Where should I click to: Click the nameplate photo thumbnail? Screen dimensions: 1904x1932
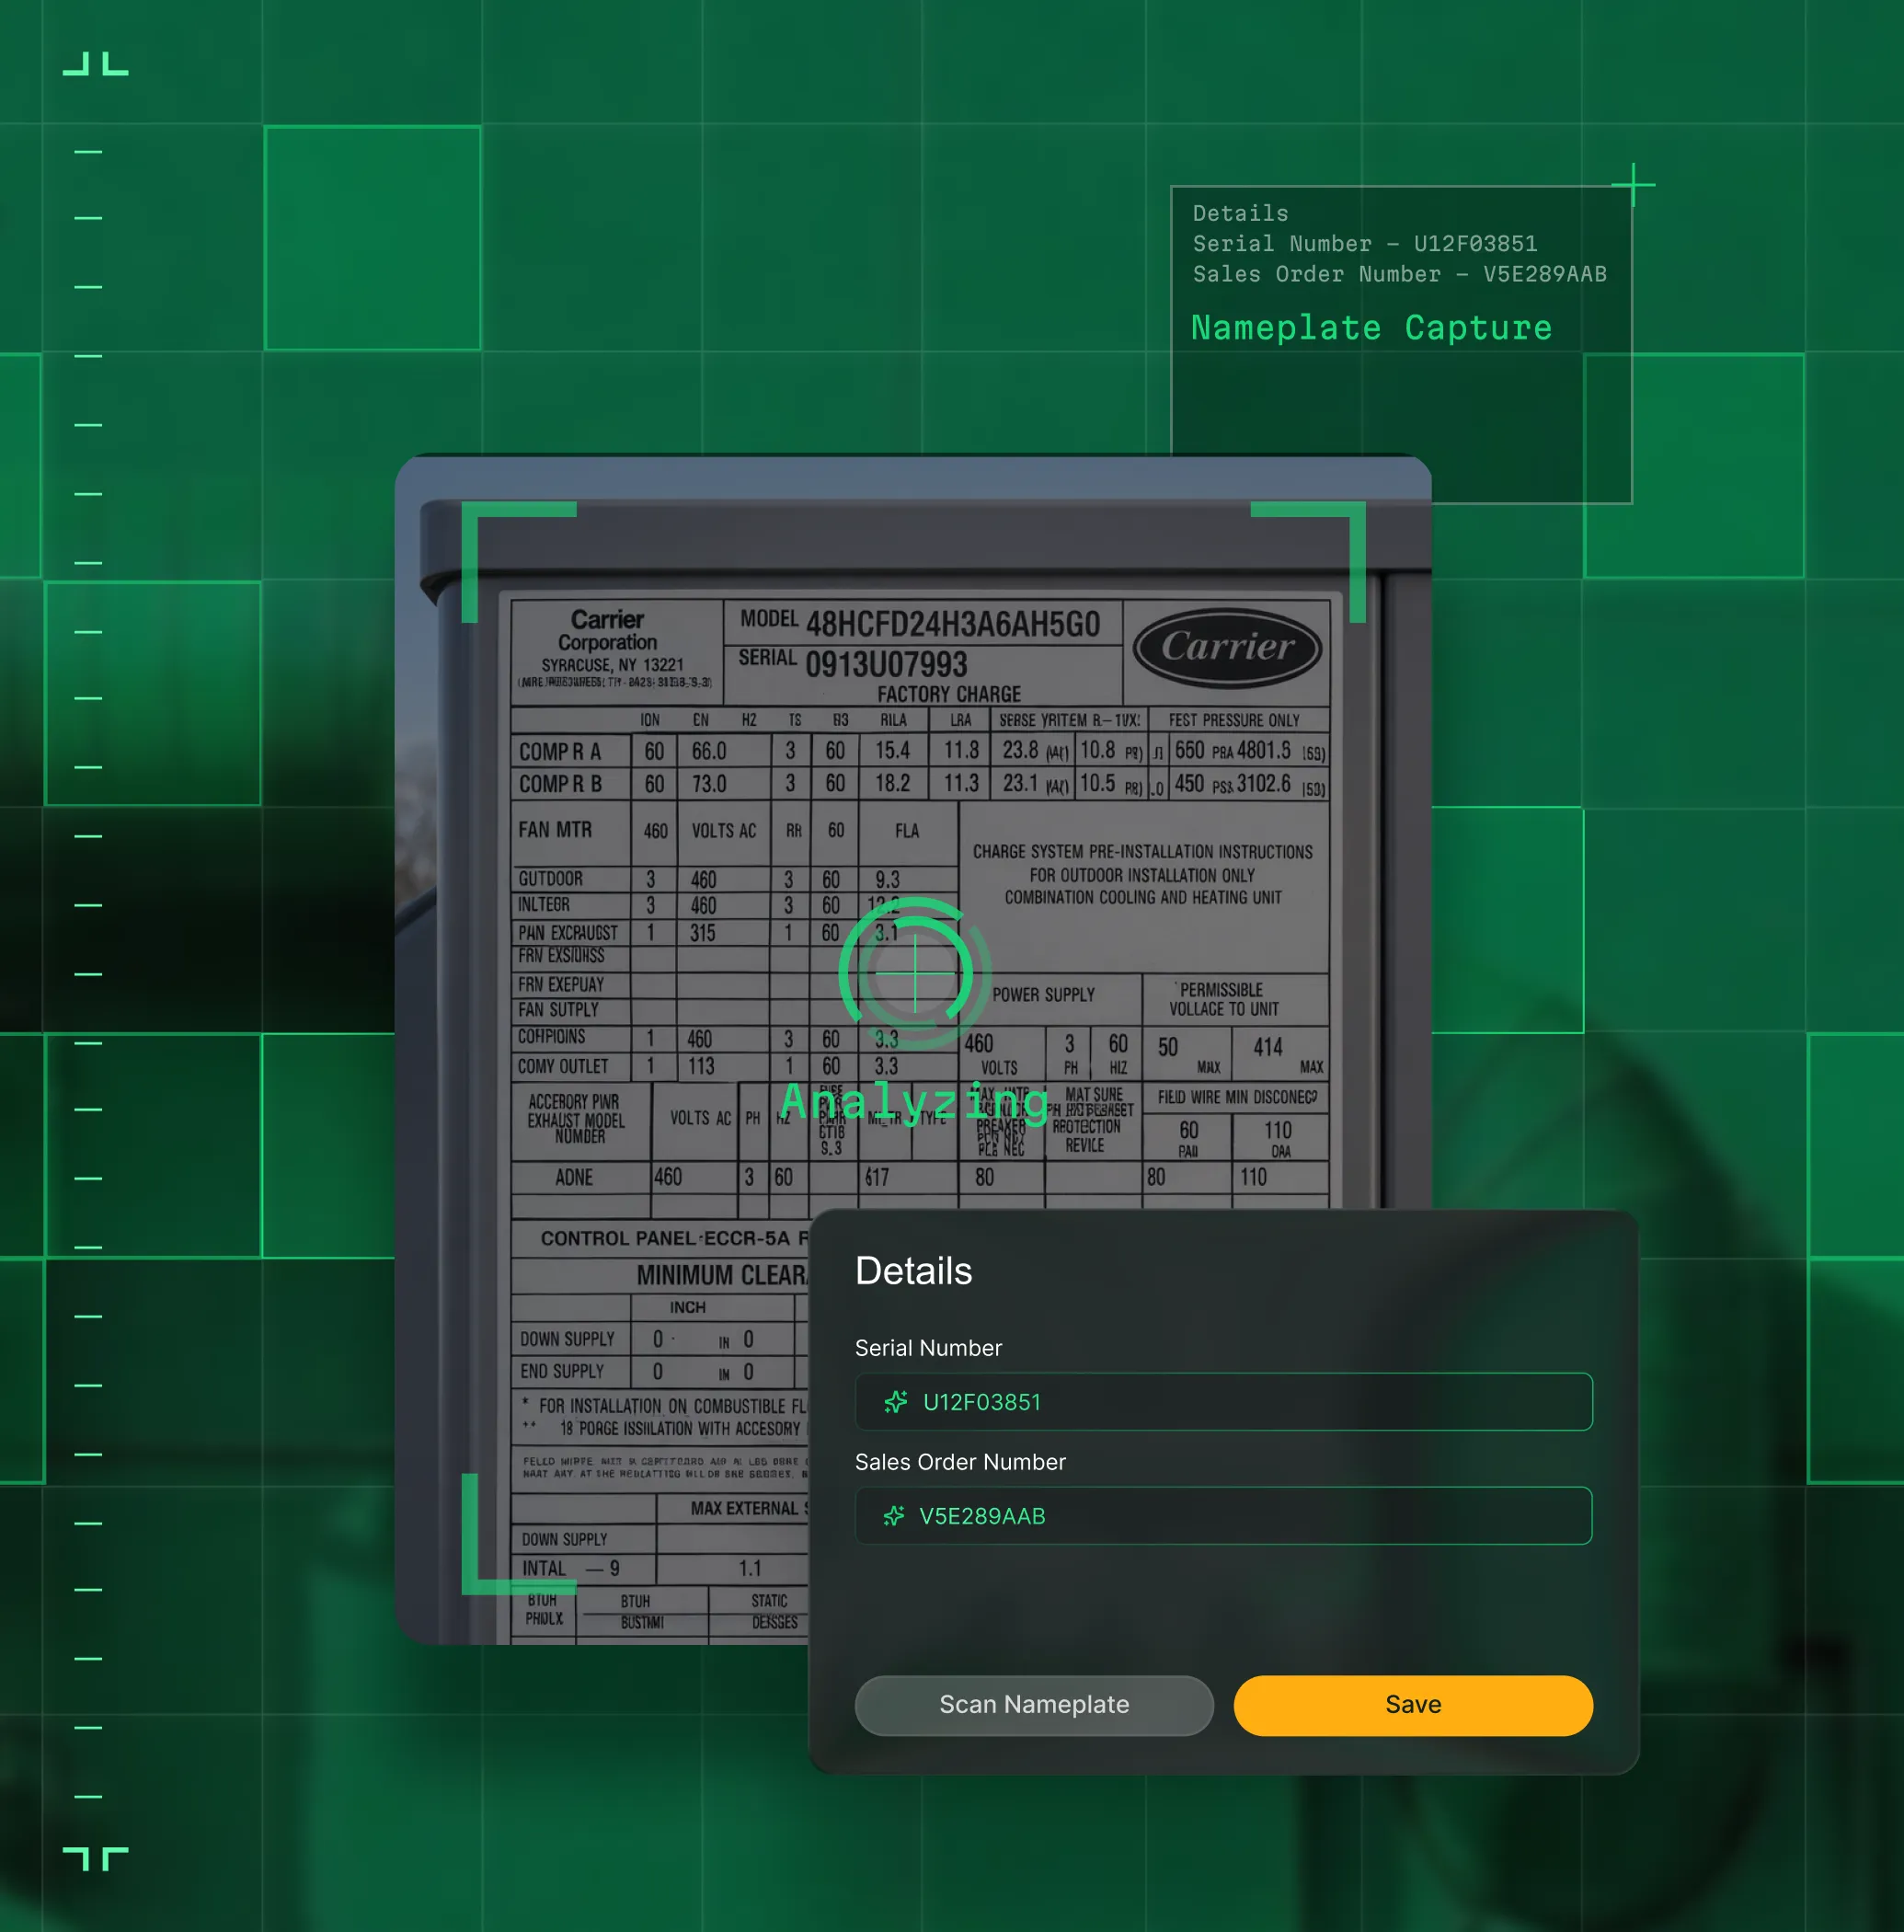pyautogui.click(x=912, y=1048)
